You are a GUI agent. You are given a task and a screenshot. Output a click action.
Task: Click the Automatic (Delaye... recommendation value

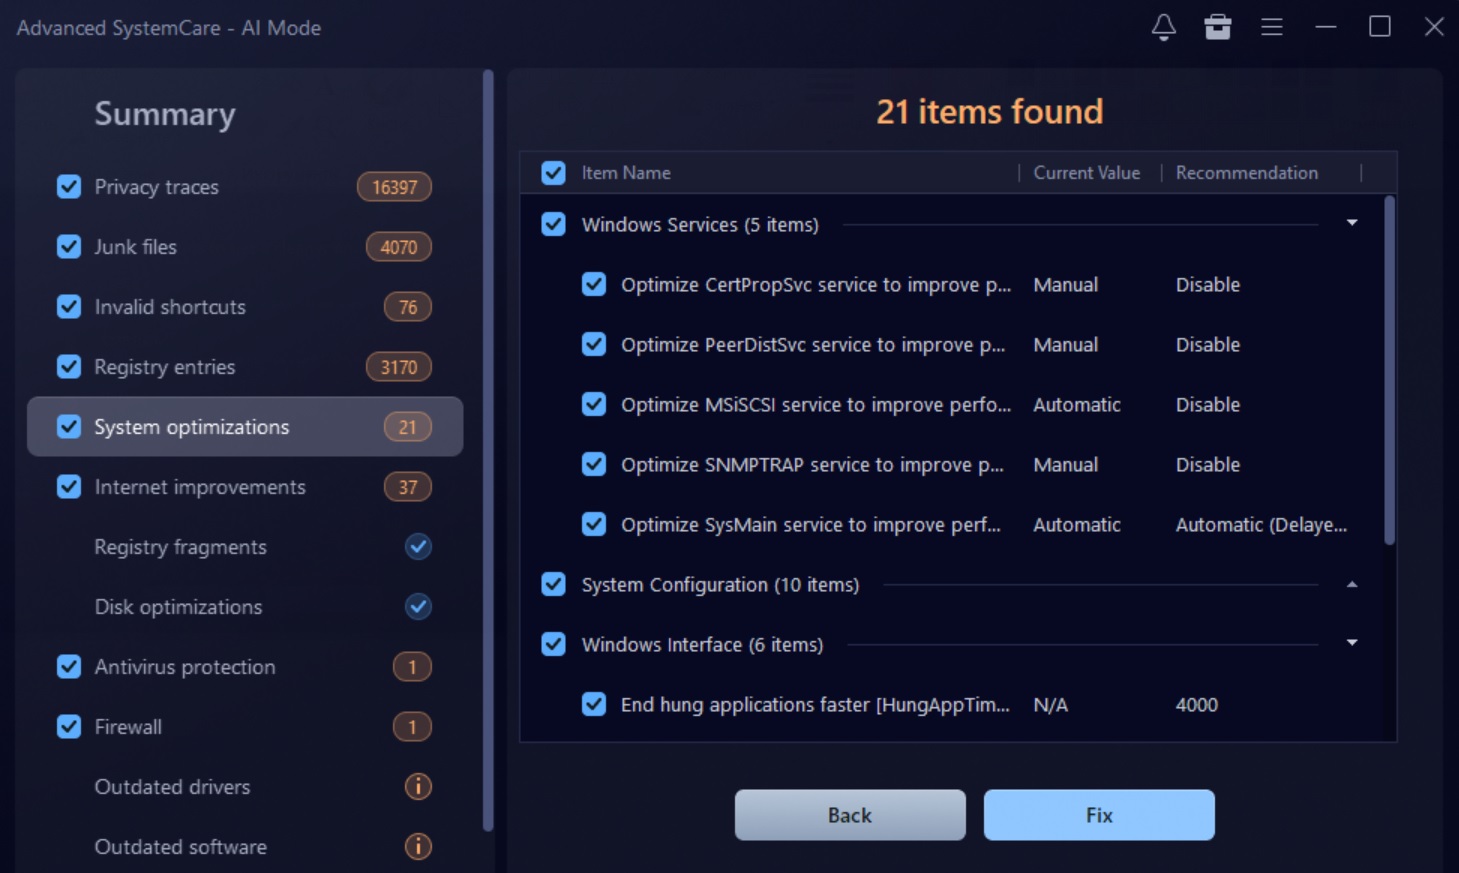1261,525
